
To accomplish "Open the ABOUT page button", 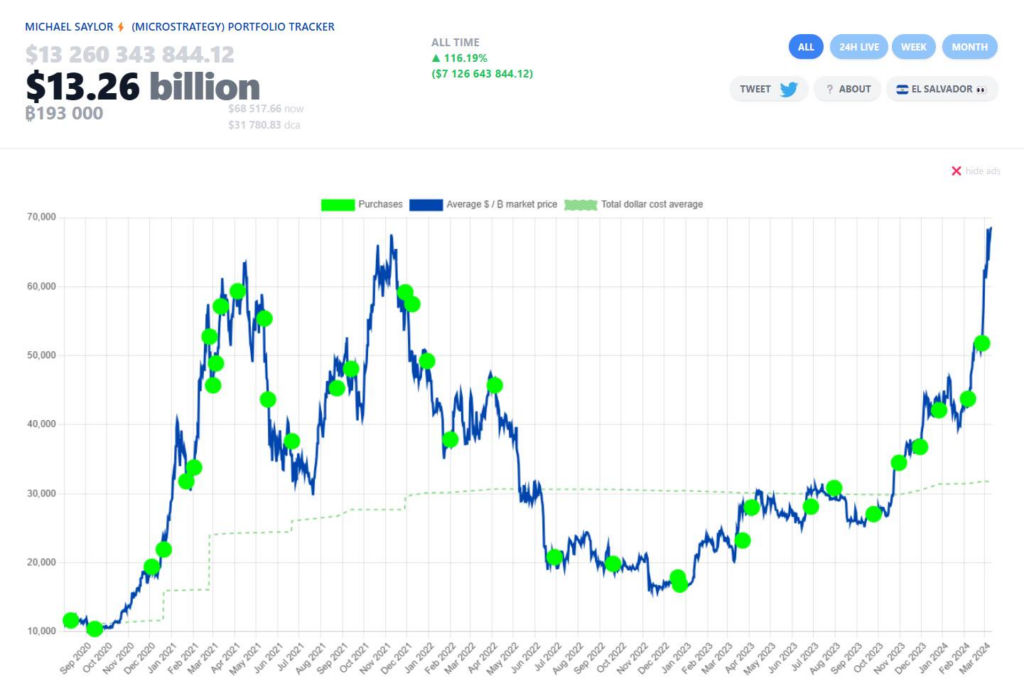I will [x=847, y=89].
